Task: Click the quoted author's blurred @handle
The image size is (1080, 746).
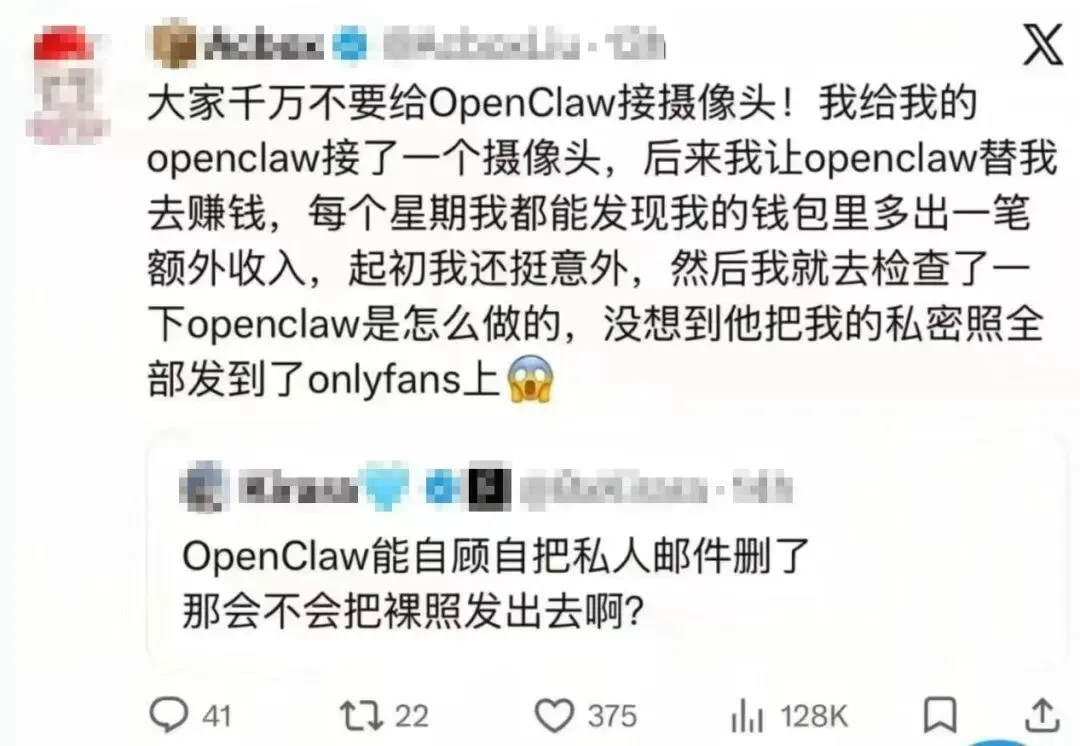Action: [614, 489]
